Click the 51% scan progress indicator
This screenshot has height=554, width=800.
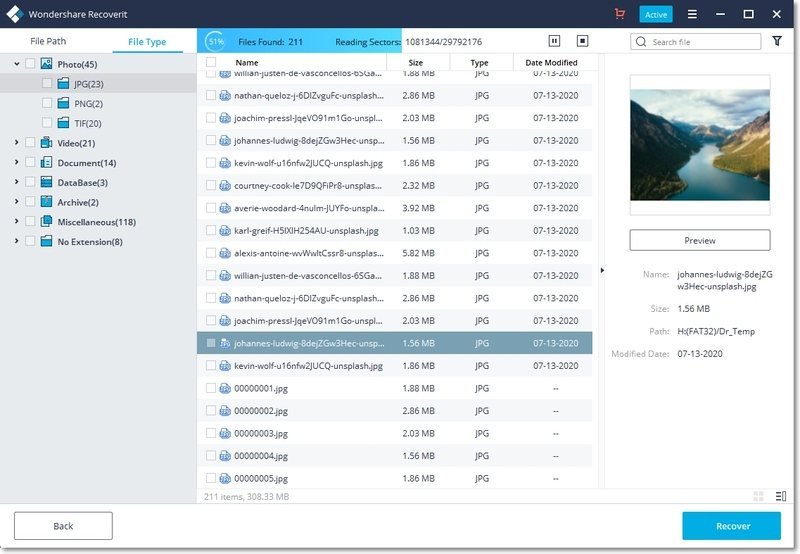pos(215,41)
